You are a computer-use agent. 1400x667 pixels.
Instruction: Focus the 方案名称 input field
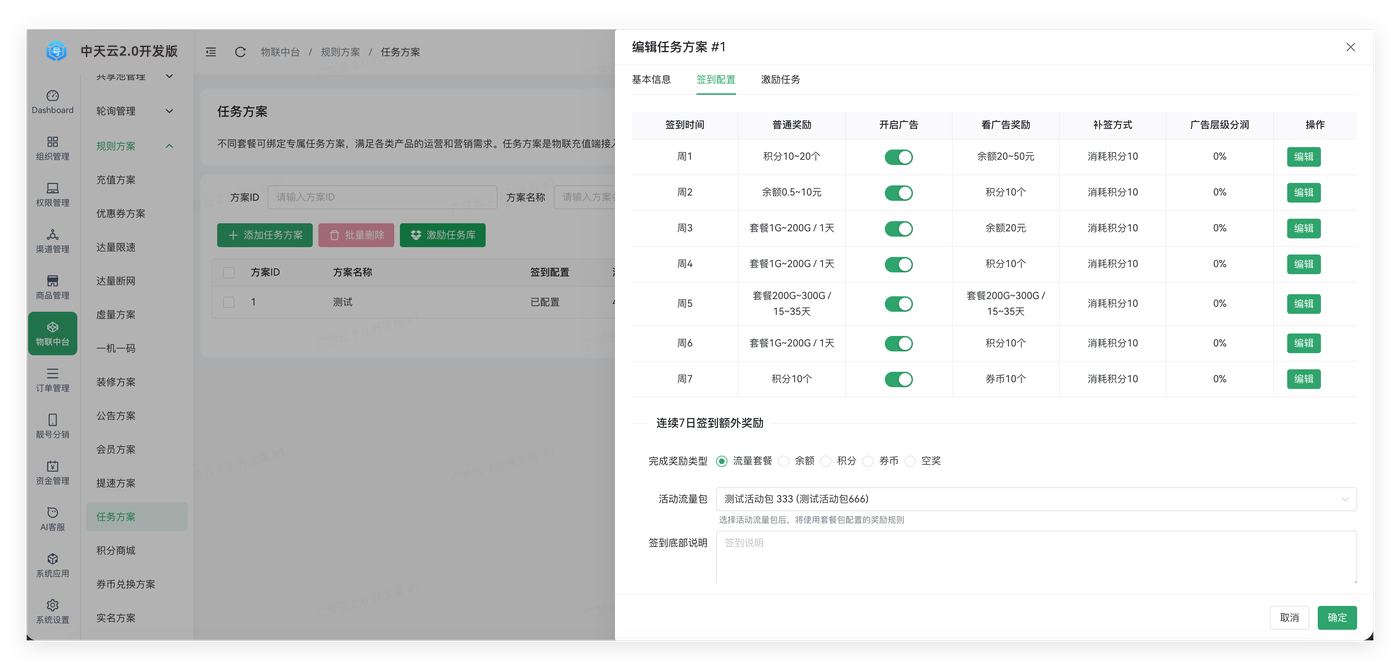coord(585,197)
